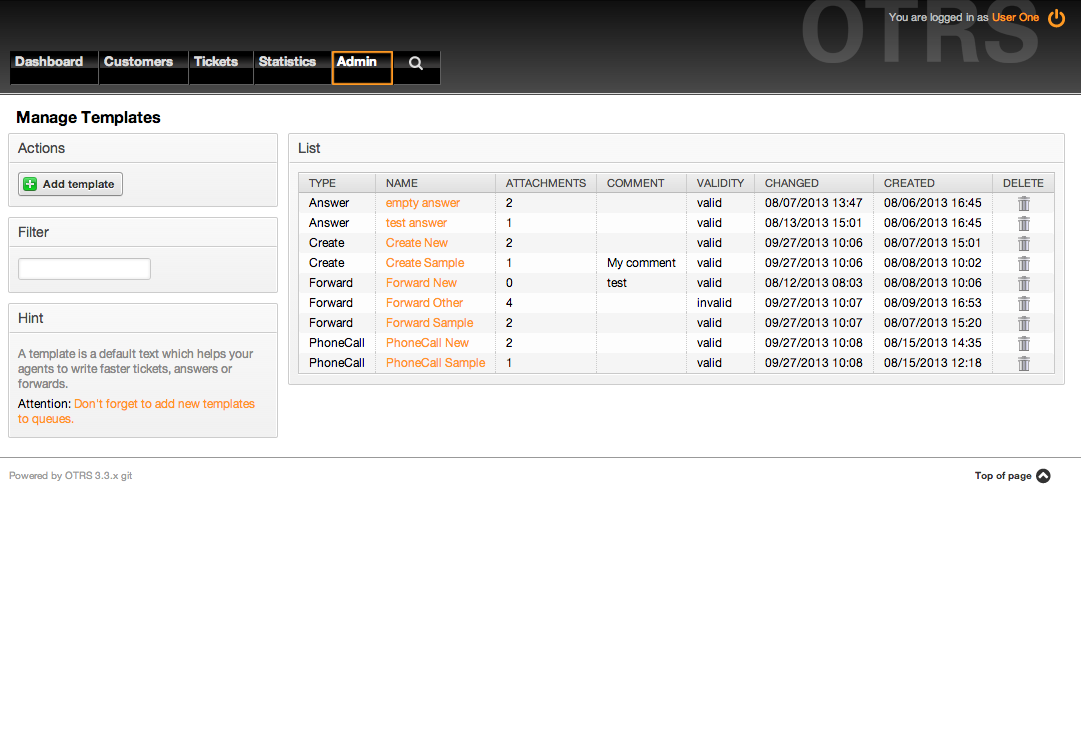Open the 'Forward New' template link
The image size is (1081, 745).
[x=421, y=283]
